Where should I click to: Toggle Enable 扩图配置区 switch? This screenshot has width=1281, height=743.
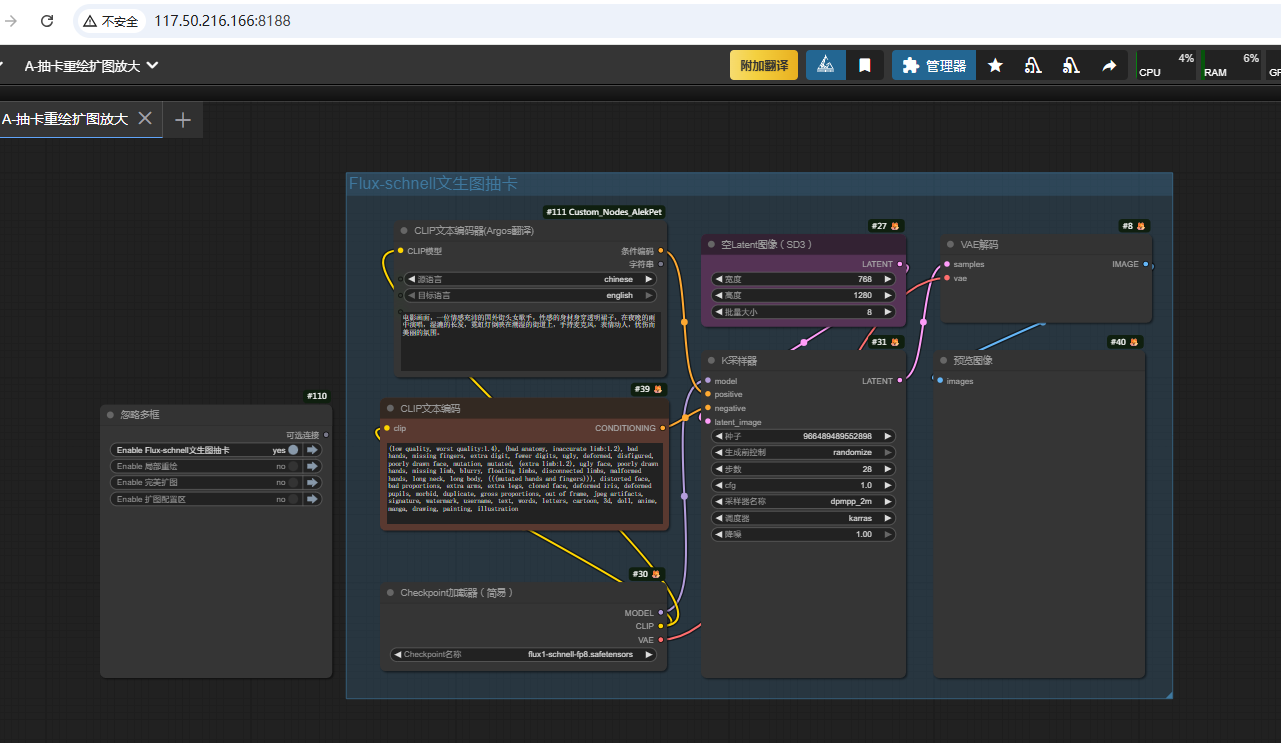293,498
